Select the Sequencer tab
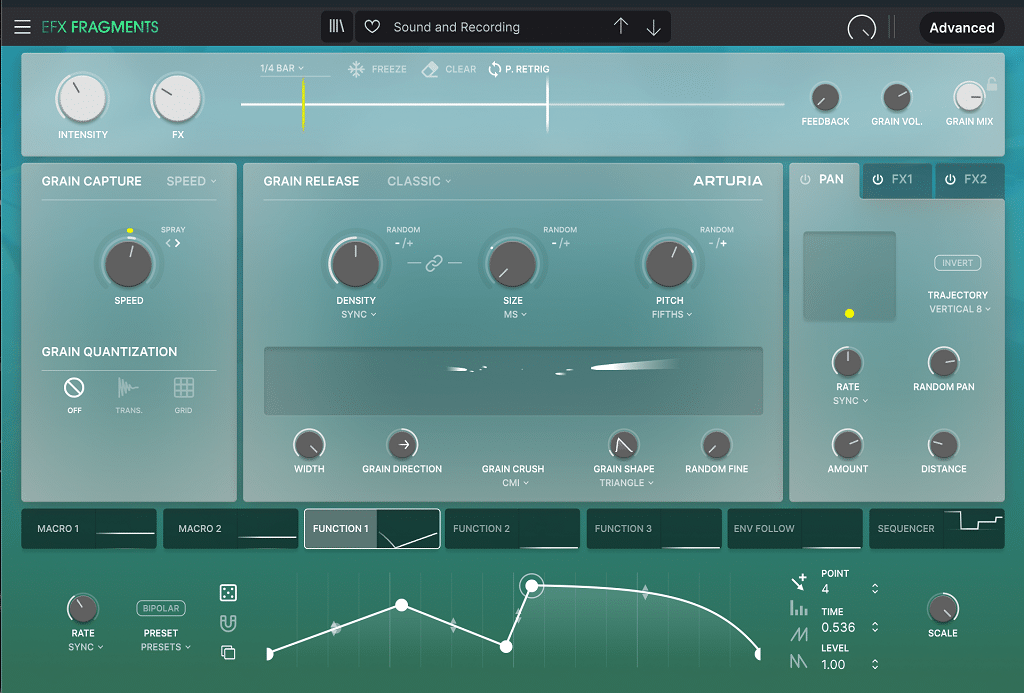Image resolution: width=1024 pixels, height=693 pixels. (x=937, y=528)
